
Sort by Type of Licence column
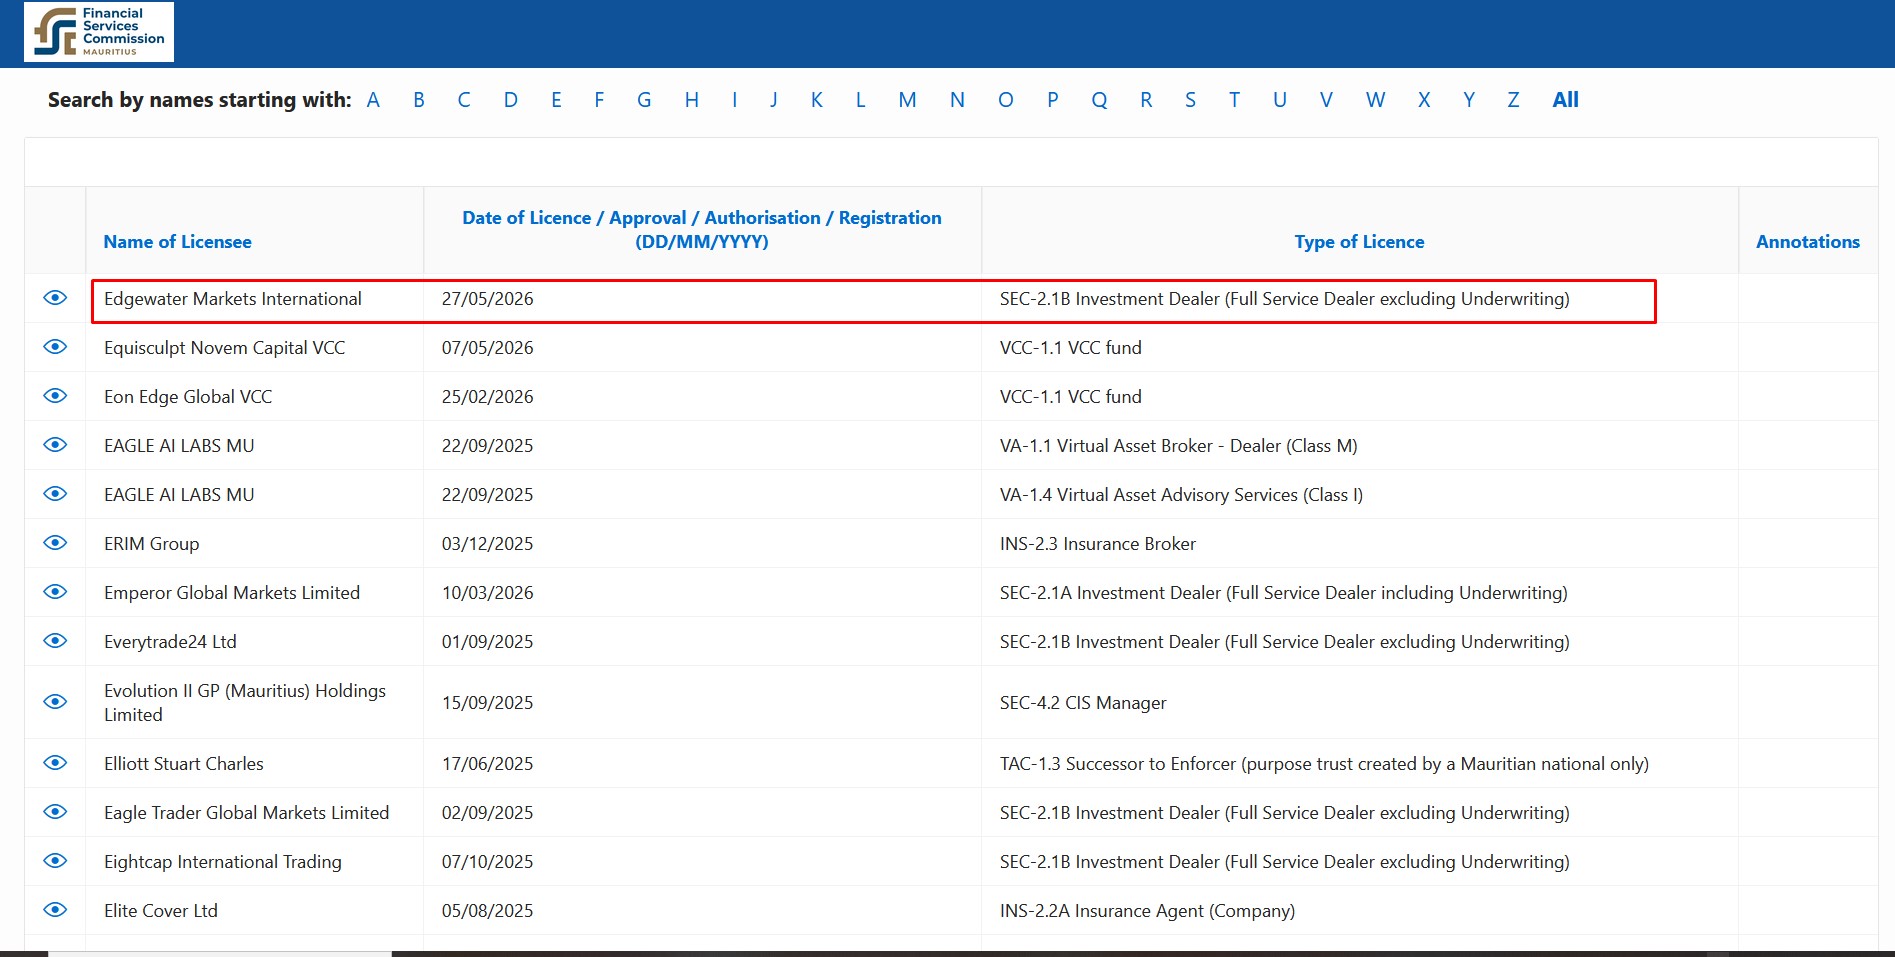pyautogui.click(x=1359, y=242)
